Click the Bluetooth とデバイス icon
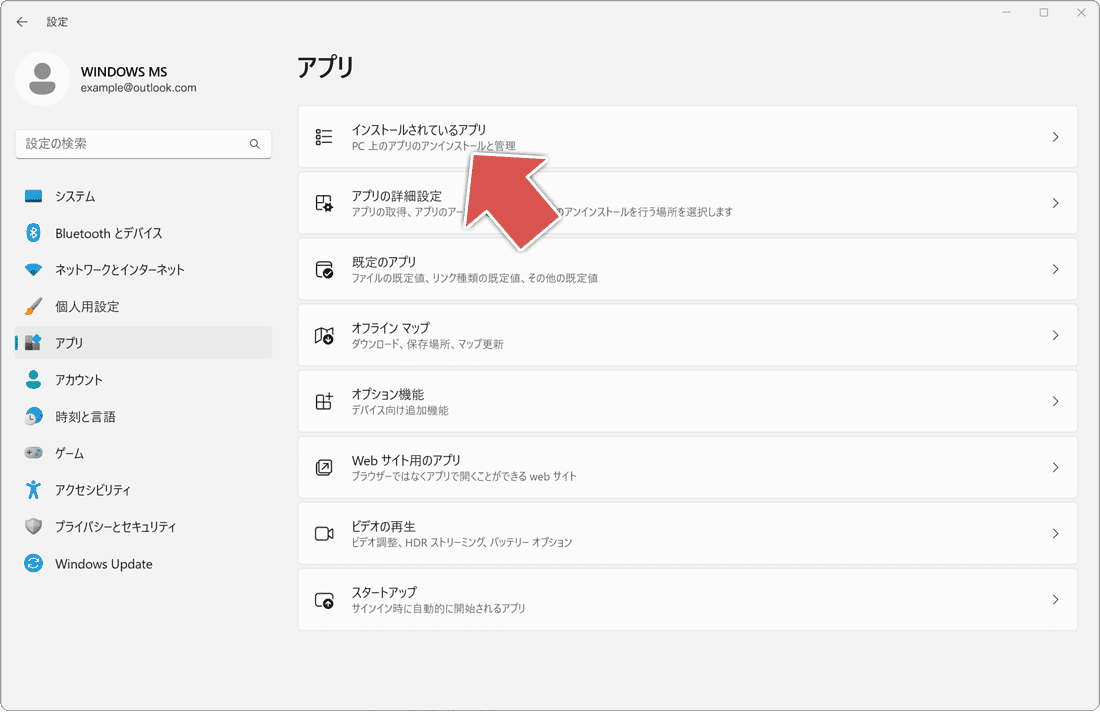 [x=33, y=233]
